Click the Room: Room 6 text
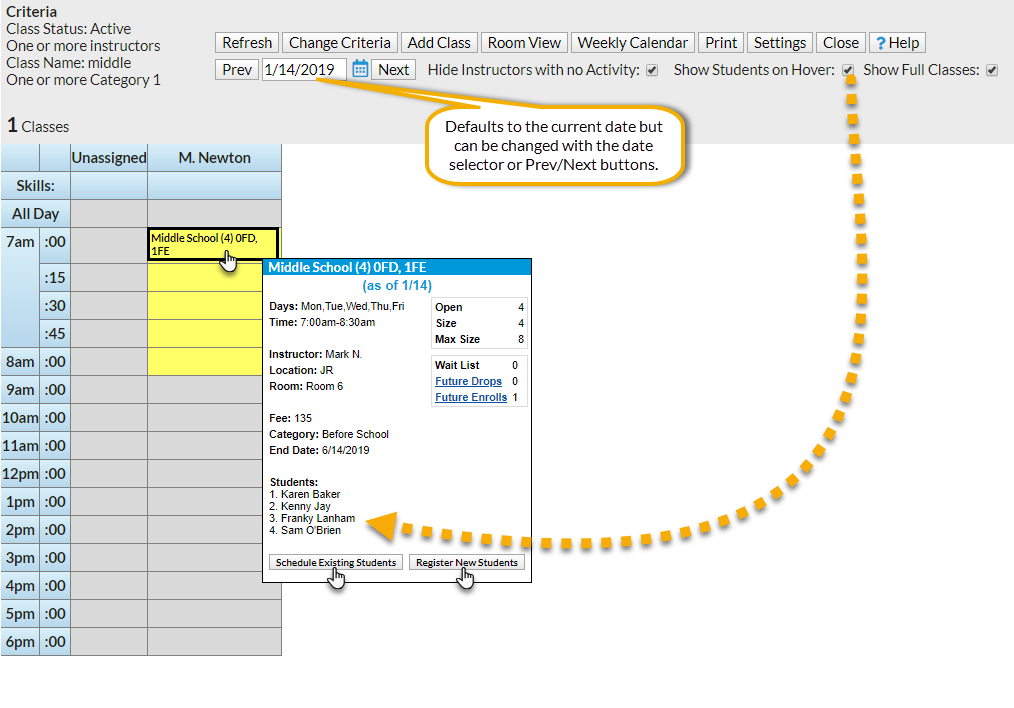The height and width of the screenshot is (708, 1014). [x=306, y=386]
